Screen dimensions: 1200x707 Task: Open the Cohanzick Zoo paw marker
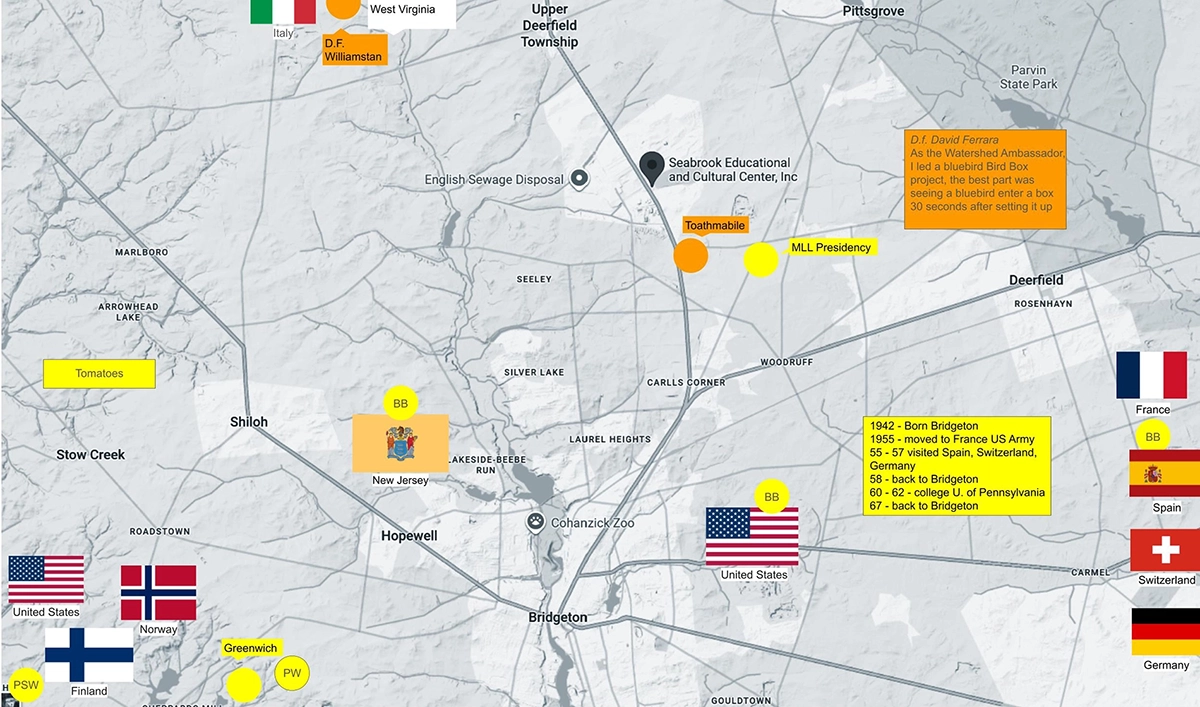coord(538,523)
